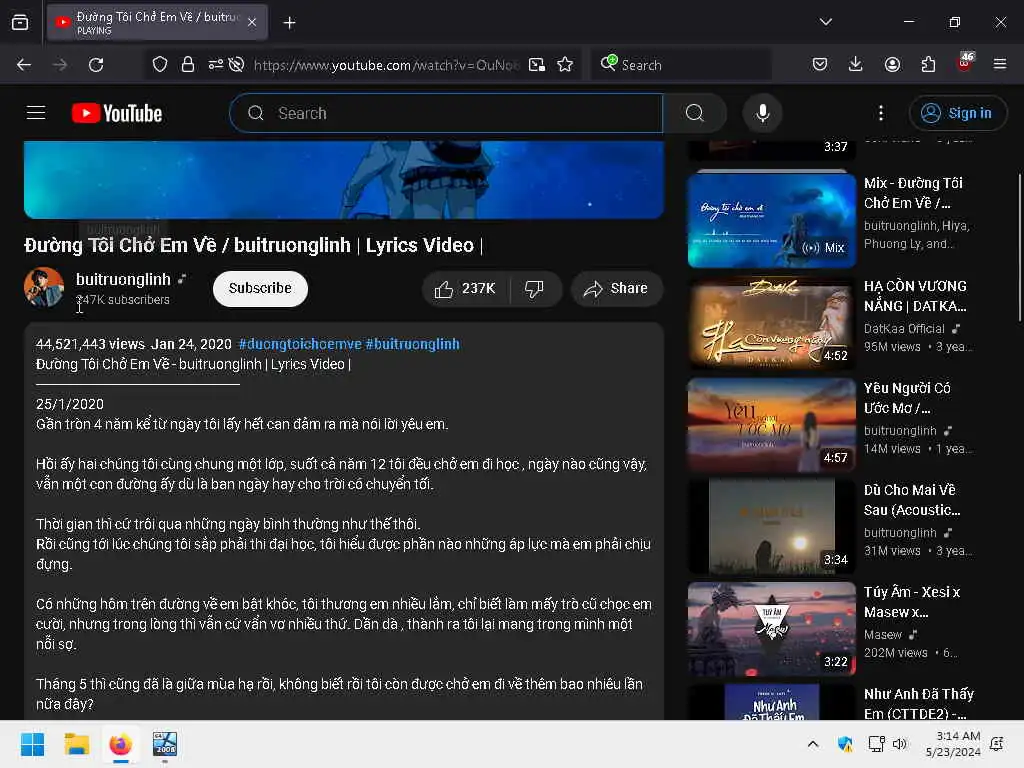The height and width of the screenshot is (768, 1024).
Task: Bookmark this page with star icon
Action: pyautogui.click(x=565, y=64)
